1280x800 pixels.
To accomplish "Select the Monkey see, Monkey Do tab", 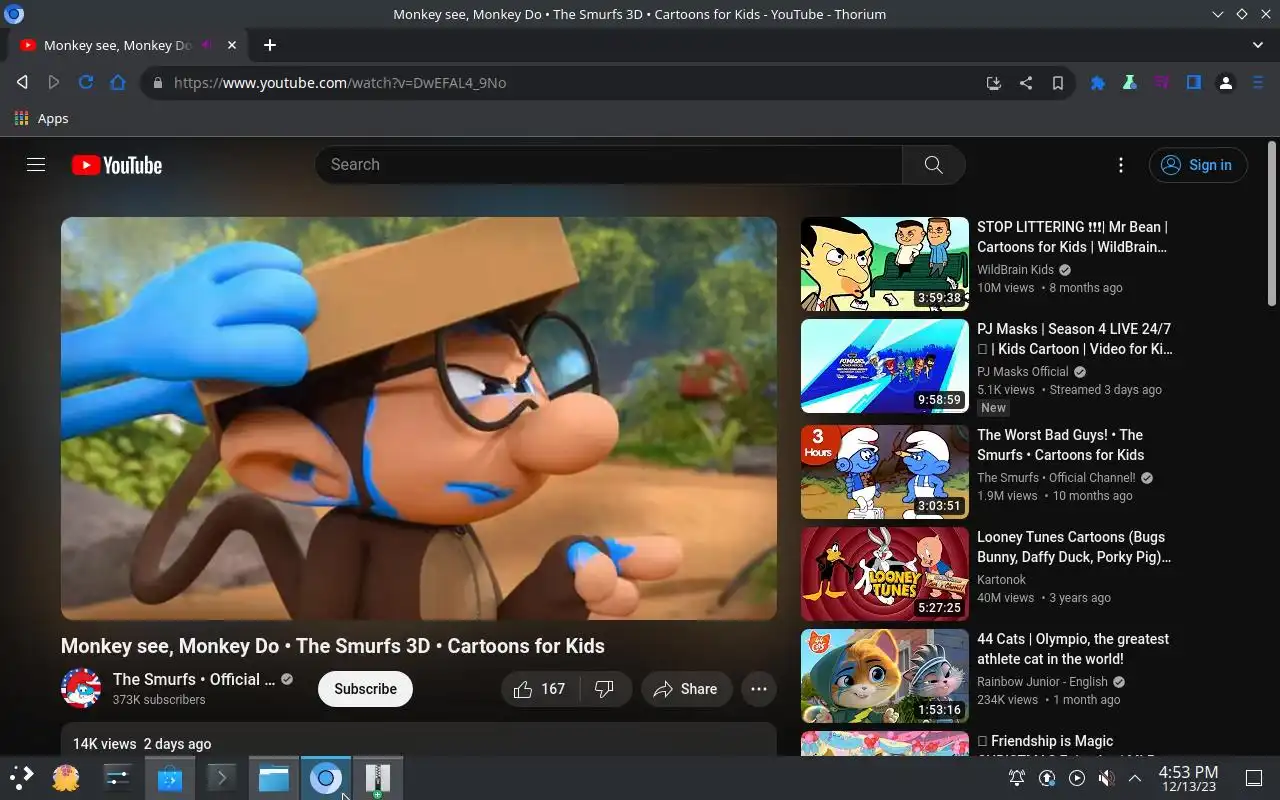I will point(128,45).
